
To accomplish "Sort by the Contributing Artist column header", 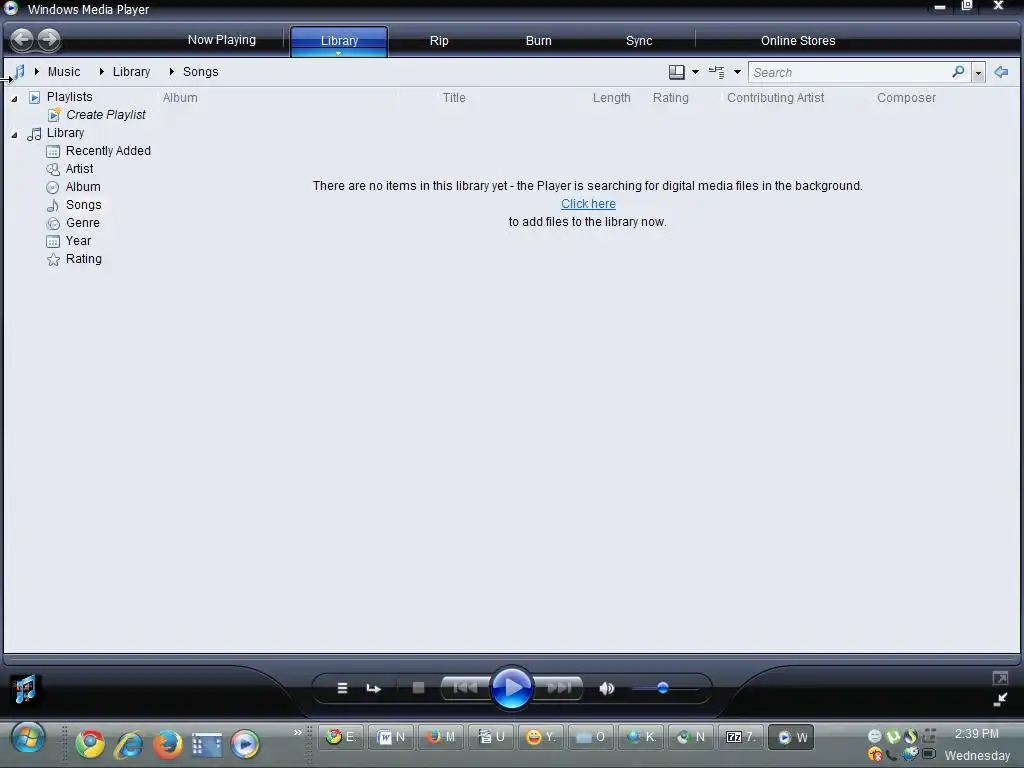I will [x=776, y=98].
